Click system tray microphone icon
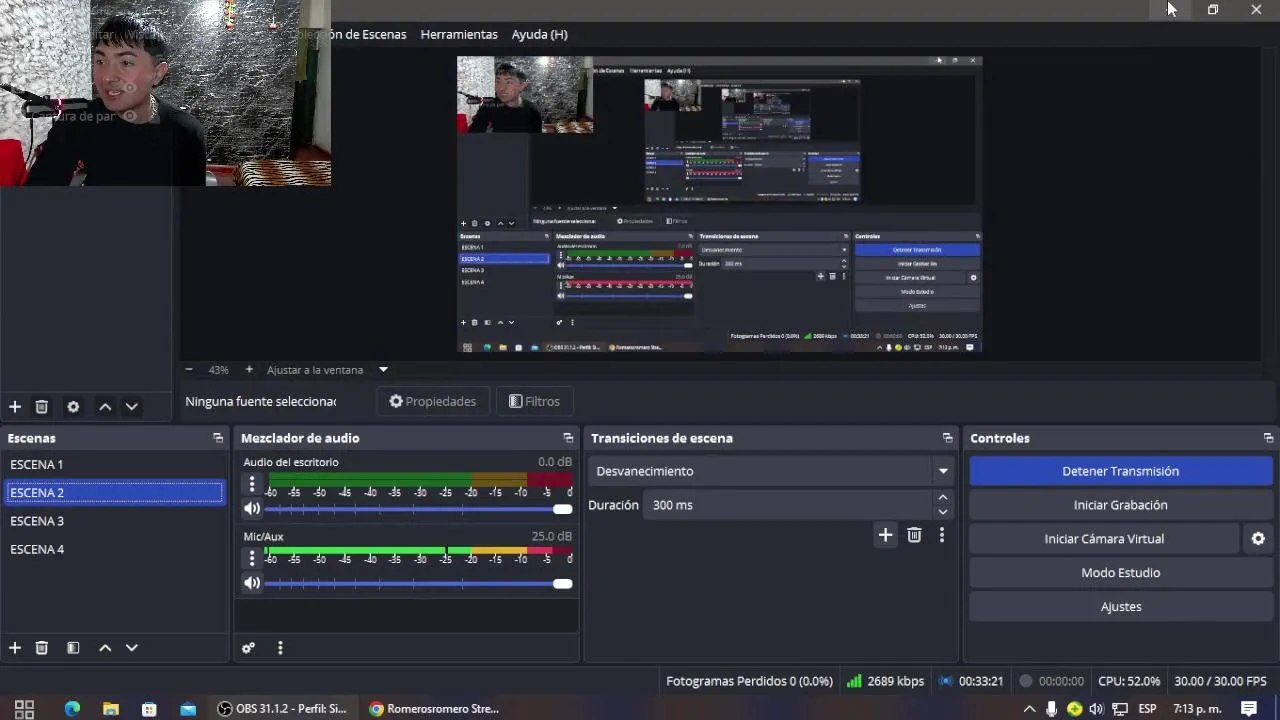Image resolution: width=1280 pixels, height=720 pixels. tap(1051, 709)
